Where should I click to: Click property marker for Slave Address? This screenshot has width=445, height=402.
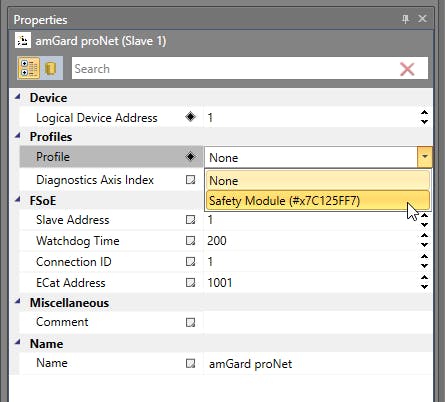click(190, 220)
